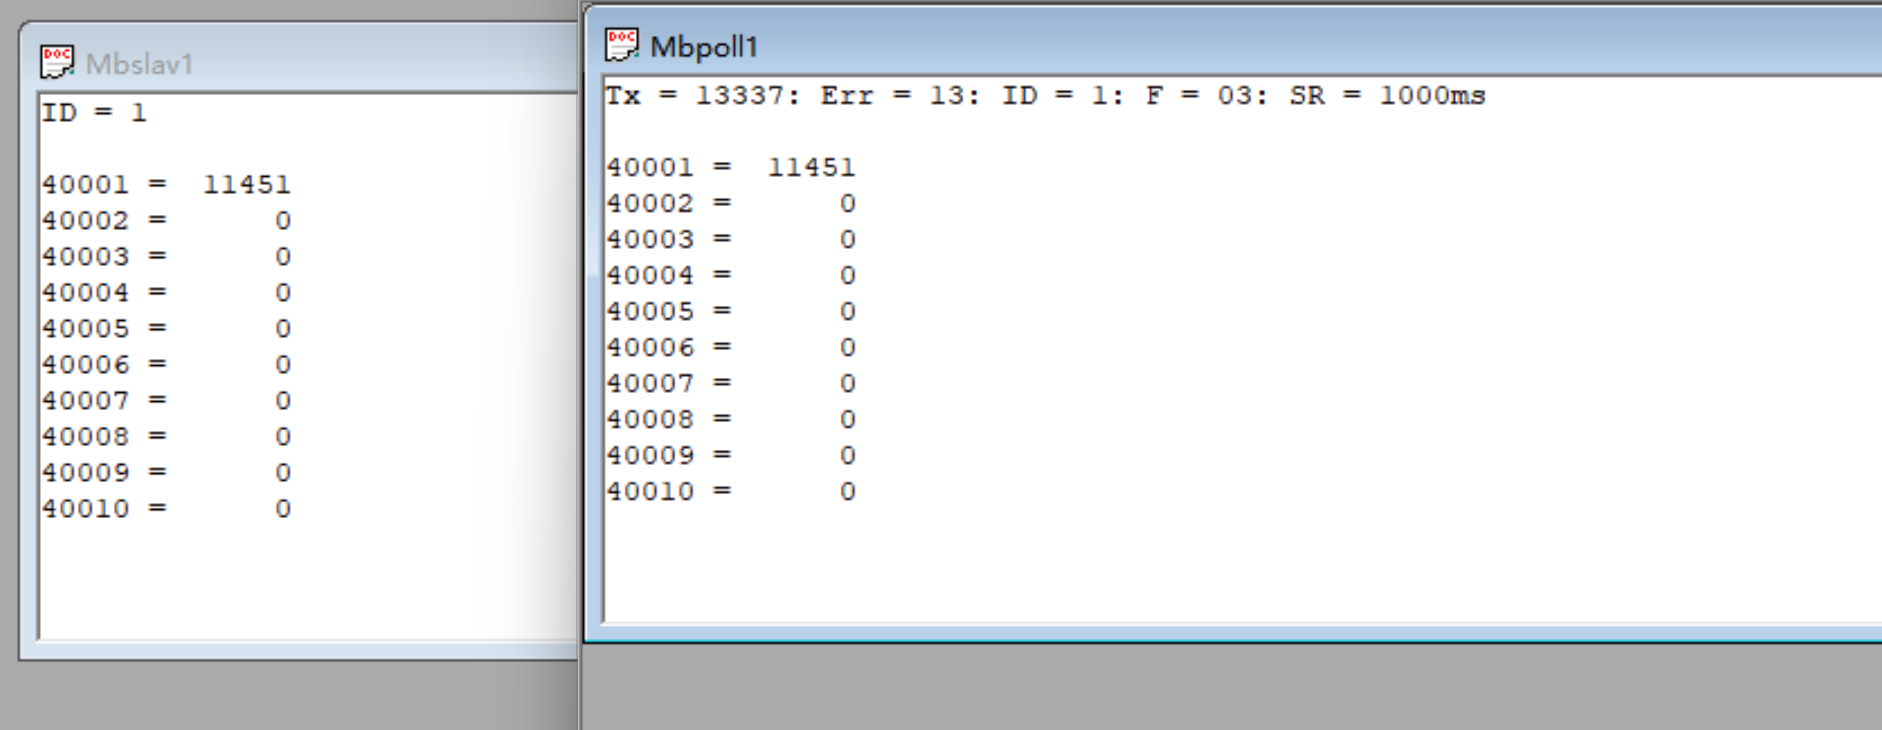The image size is (1882, 730).
Task: Select register 40003 value in Mbslav1
Action: coord(283,257)
